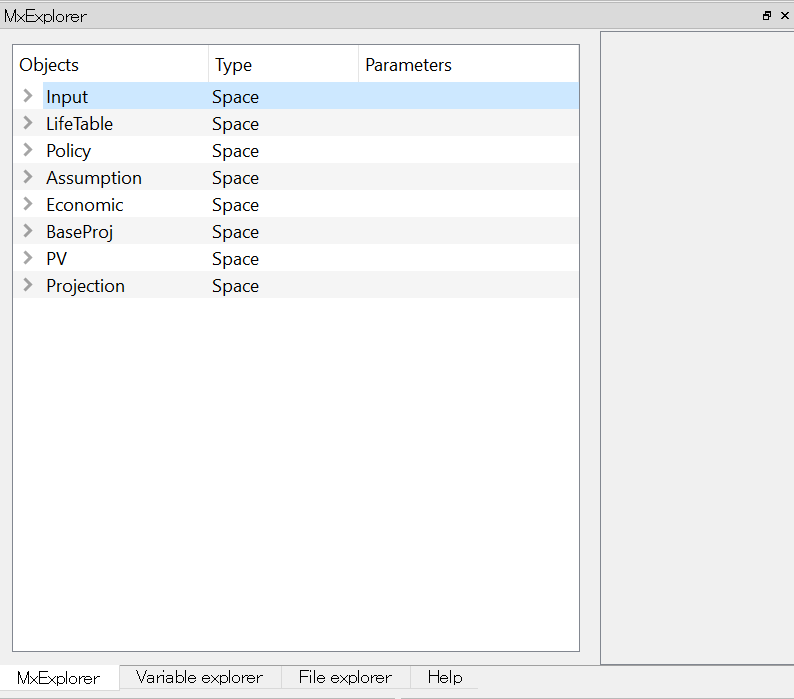
Task: Click the Space type of Policy
Action: [x=235, y=151]
